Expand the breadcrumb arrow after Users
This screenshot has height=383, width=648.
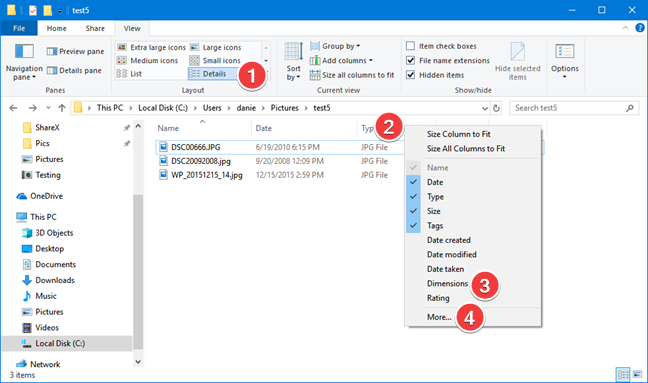pyautogui.click(x=229, y=108)
